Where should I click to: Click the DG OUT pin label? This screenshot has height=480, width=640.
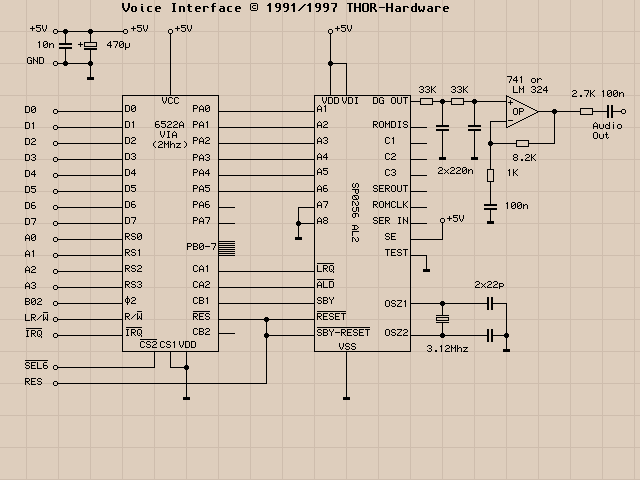(x=390, y=101)
